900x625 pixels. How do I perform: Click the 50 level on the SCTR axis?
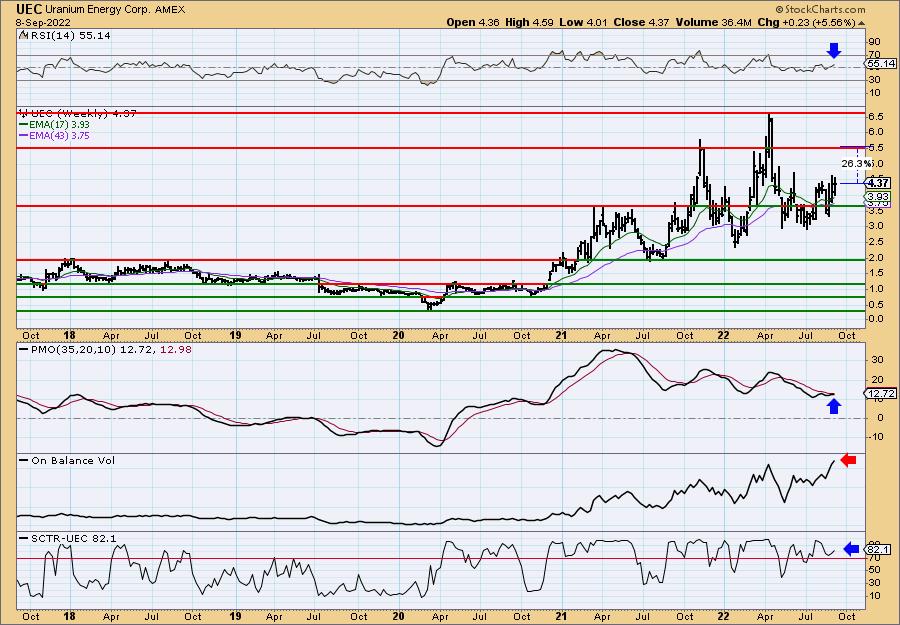click(875, 570)
